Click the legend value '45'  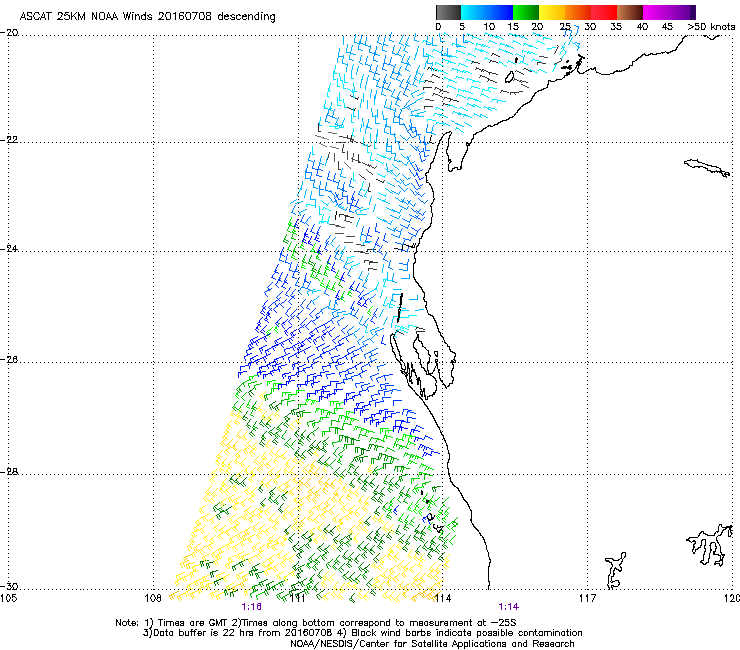[667, 27]
